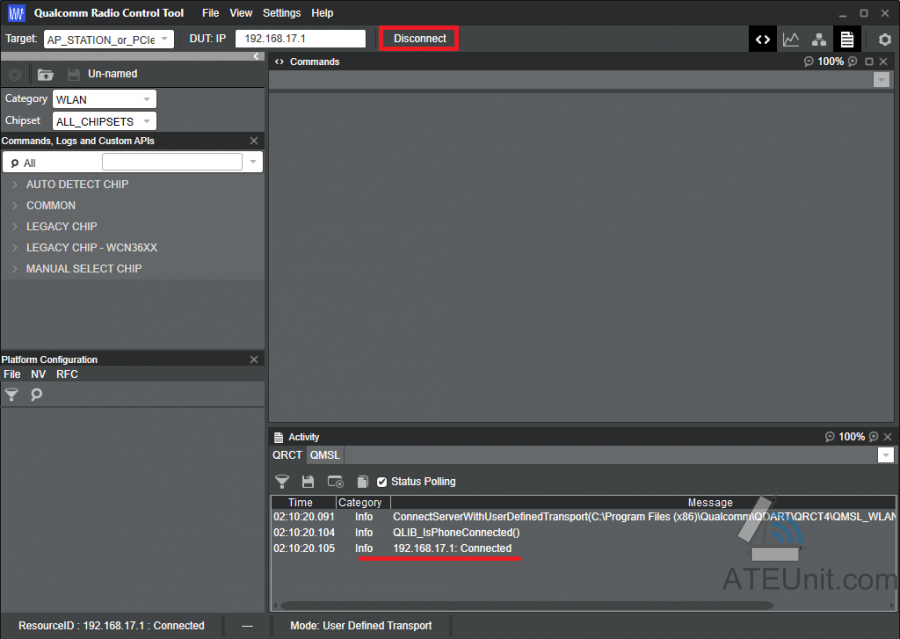The height and width of the screenshot is (639, 900).
Task: Select the '192.168.17.1: Connected' log message
Action: click(x=452, y=548)
